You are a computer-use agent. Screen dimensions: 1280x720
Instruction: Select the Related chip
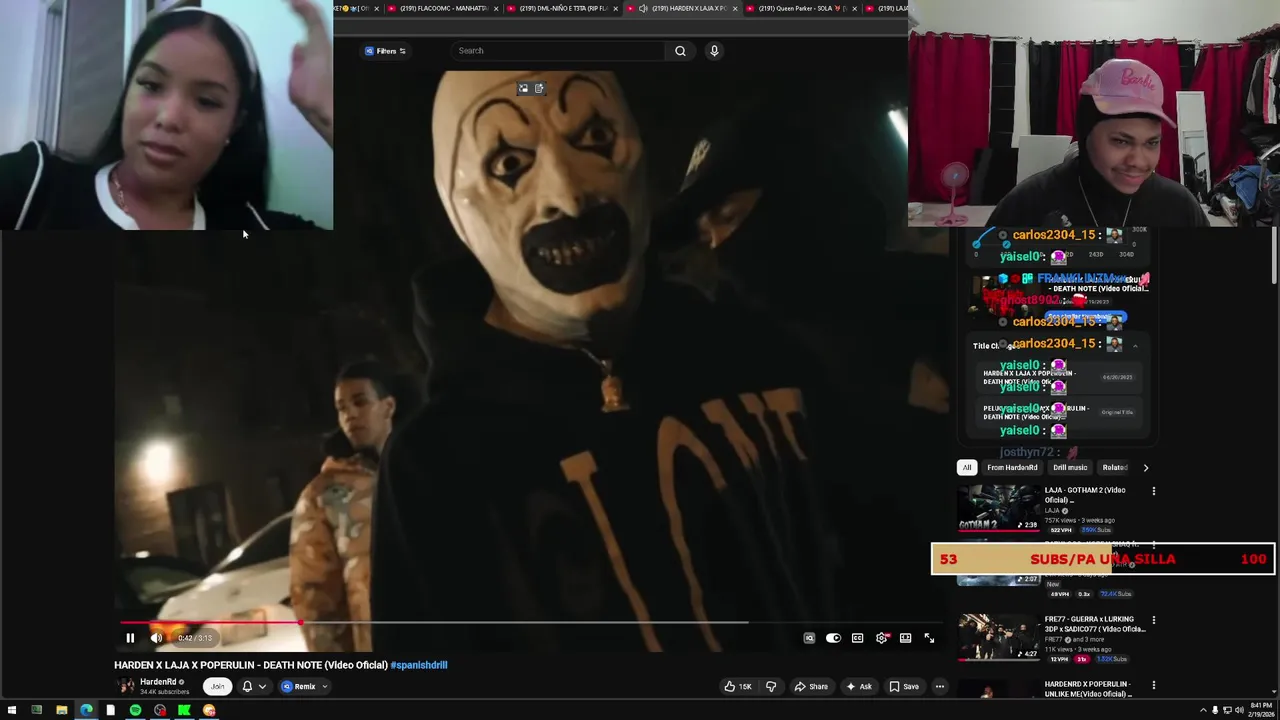1114,467
